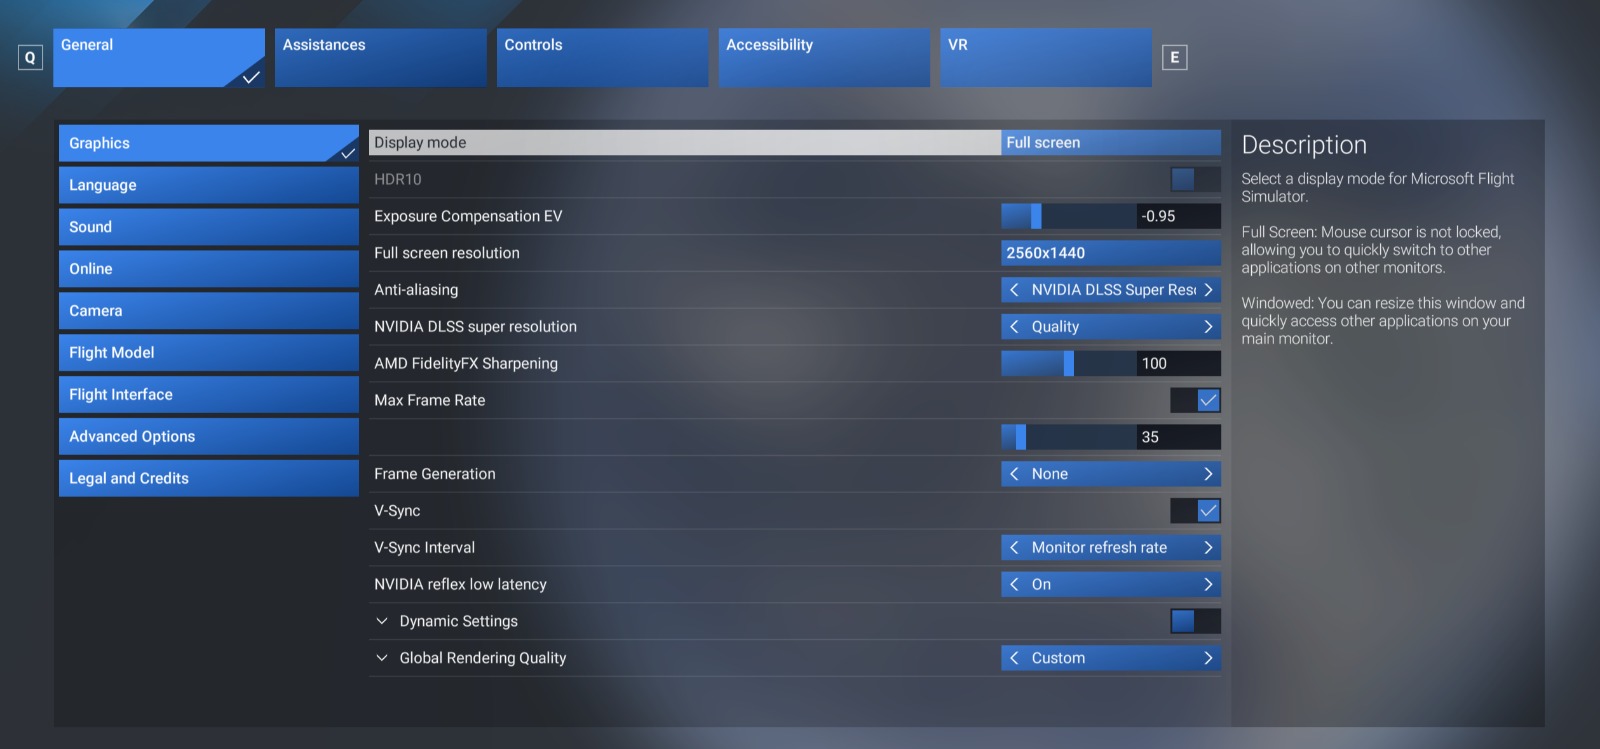Enable the Dynamic Settings toggle

point(1196,621)
